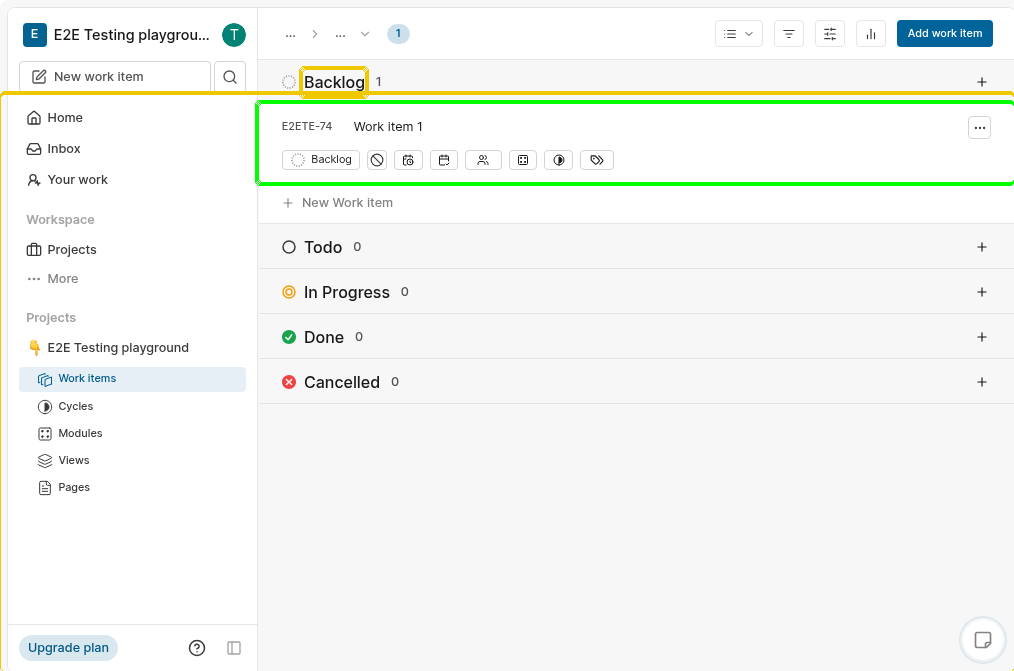
Task: Open the Work item 1 more options menu
Action: (x=979, y=127)
